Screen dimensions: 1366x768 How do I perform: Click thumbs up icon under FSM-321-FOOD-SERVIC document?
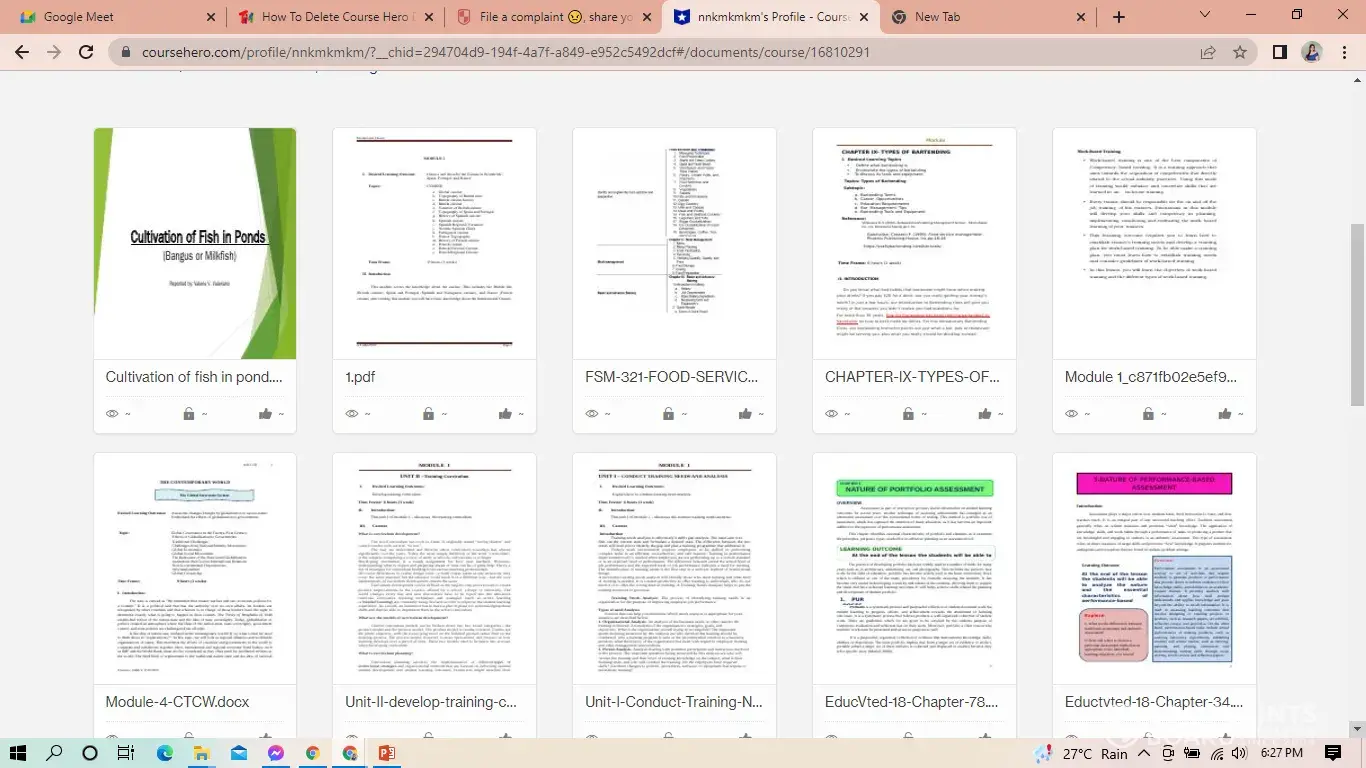(x=745, y=414)
